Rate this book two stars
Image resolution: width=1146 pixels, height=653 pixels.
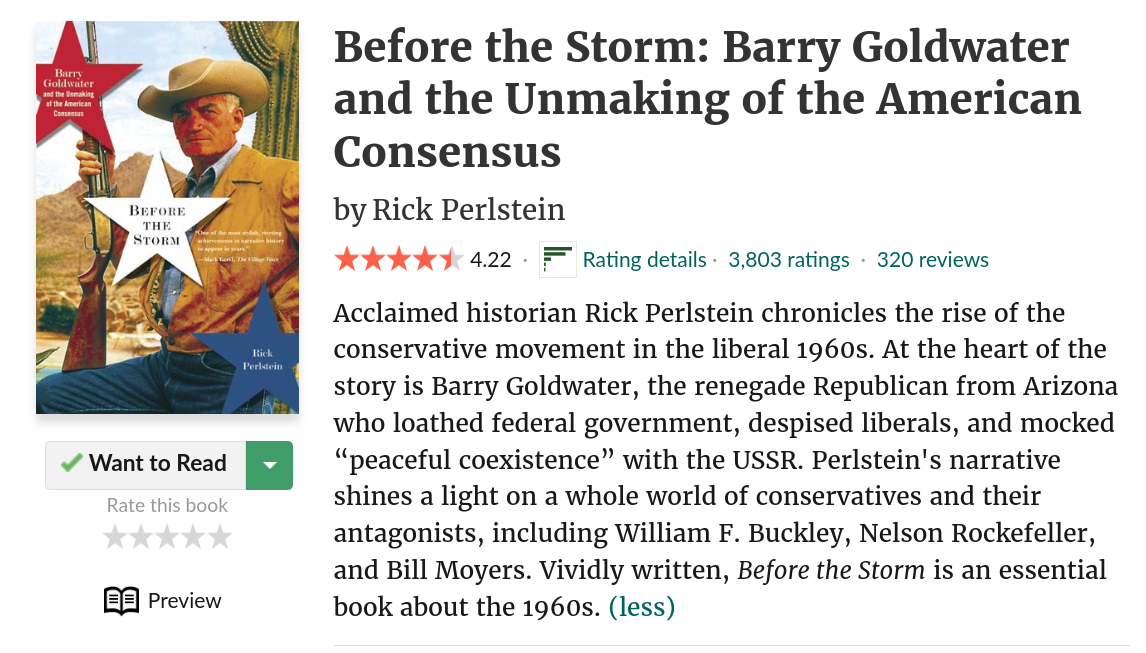click(x=141, y=537)
